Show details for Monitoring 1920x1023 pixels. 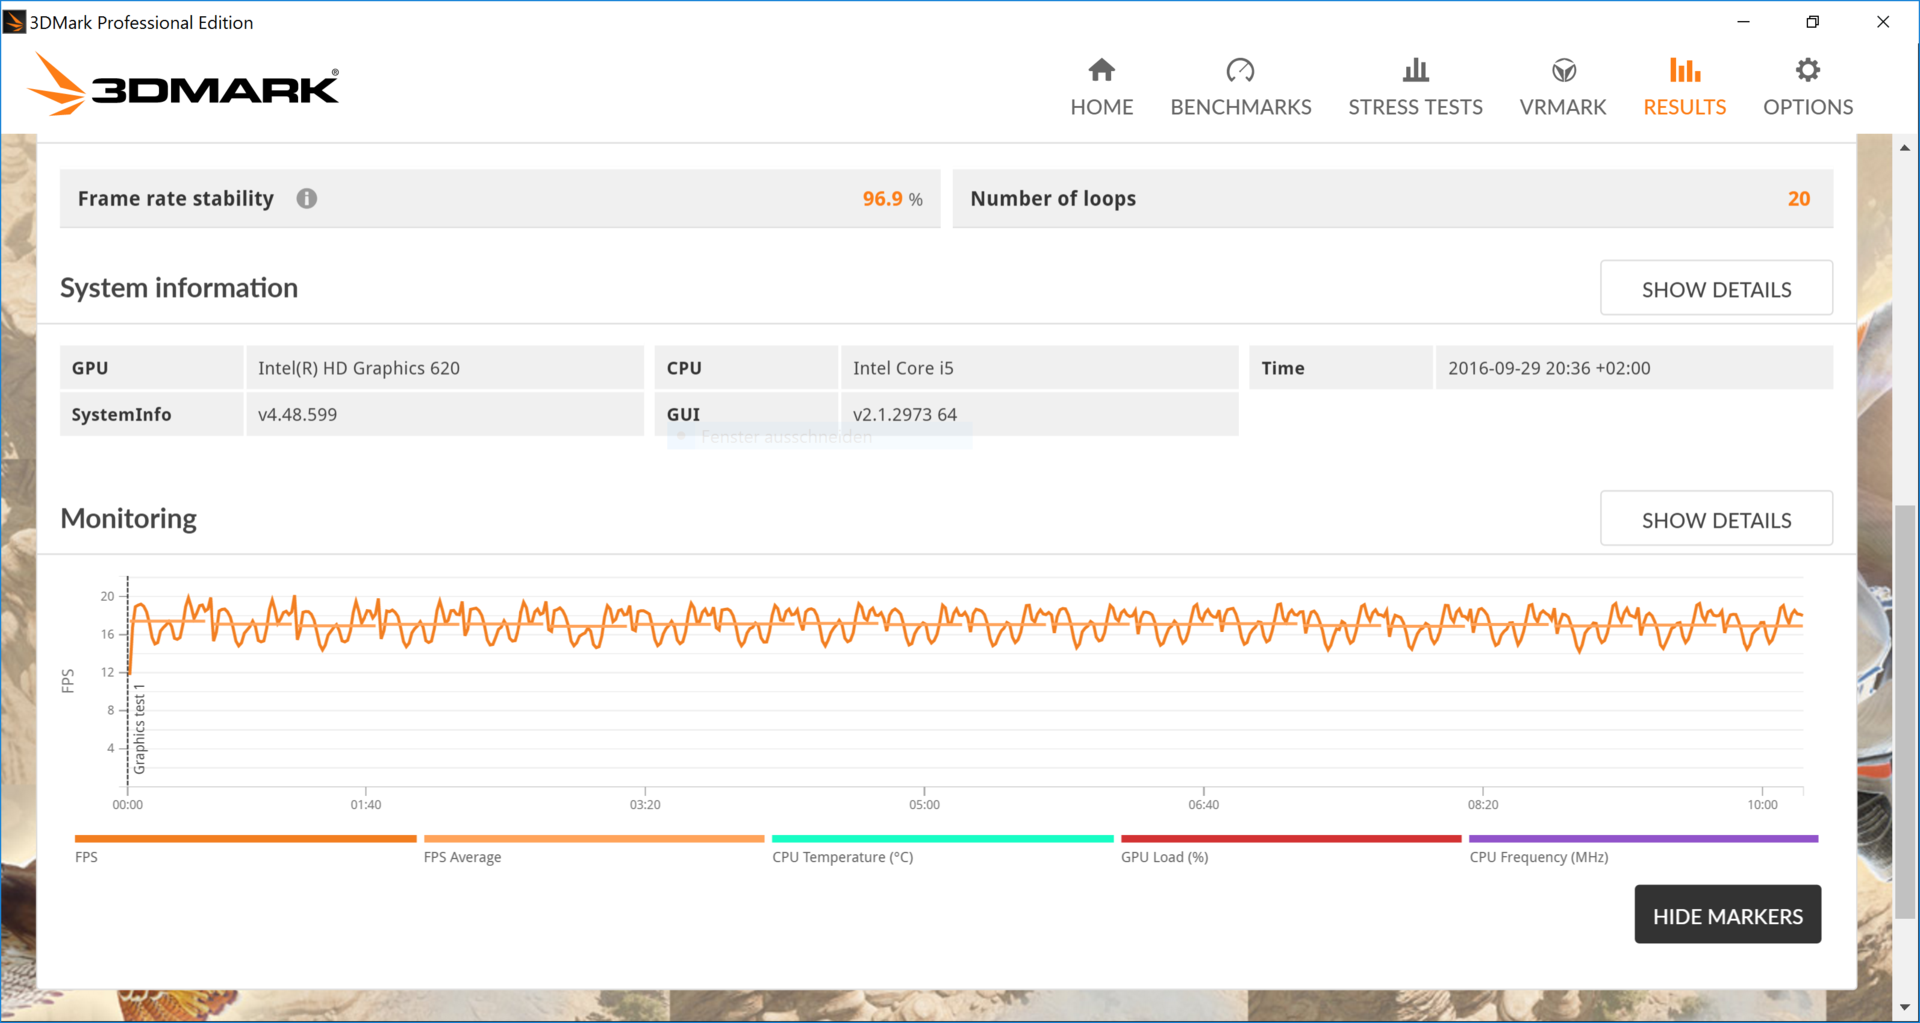click(x=1716, y=520)
